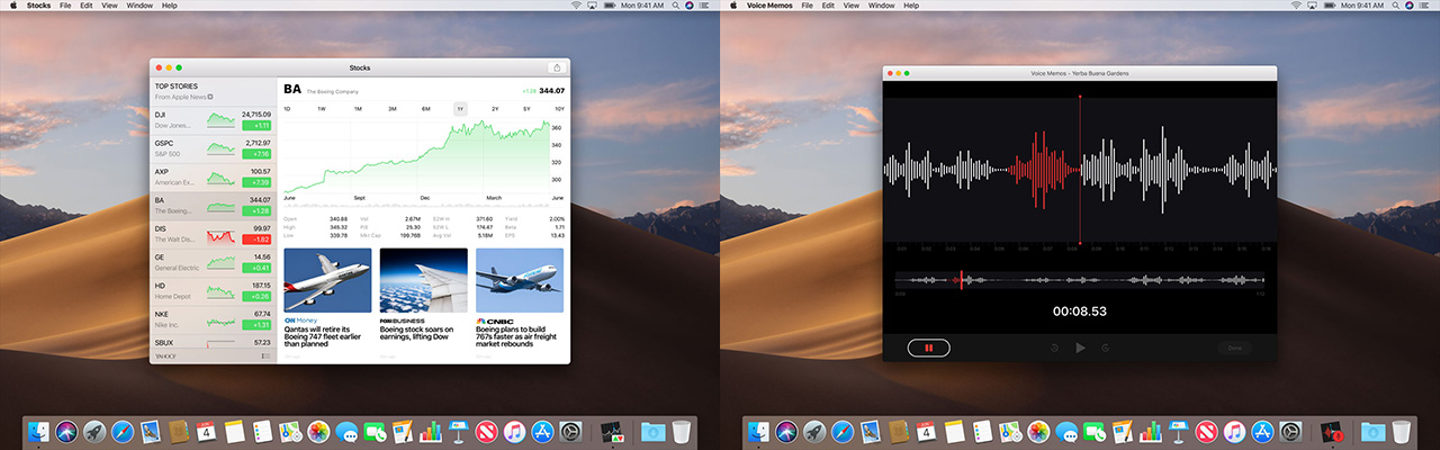Toggle the red -1.82 DIS change badge

[257, 240]
